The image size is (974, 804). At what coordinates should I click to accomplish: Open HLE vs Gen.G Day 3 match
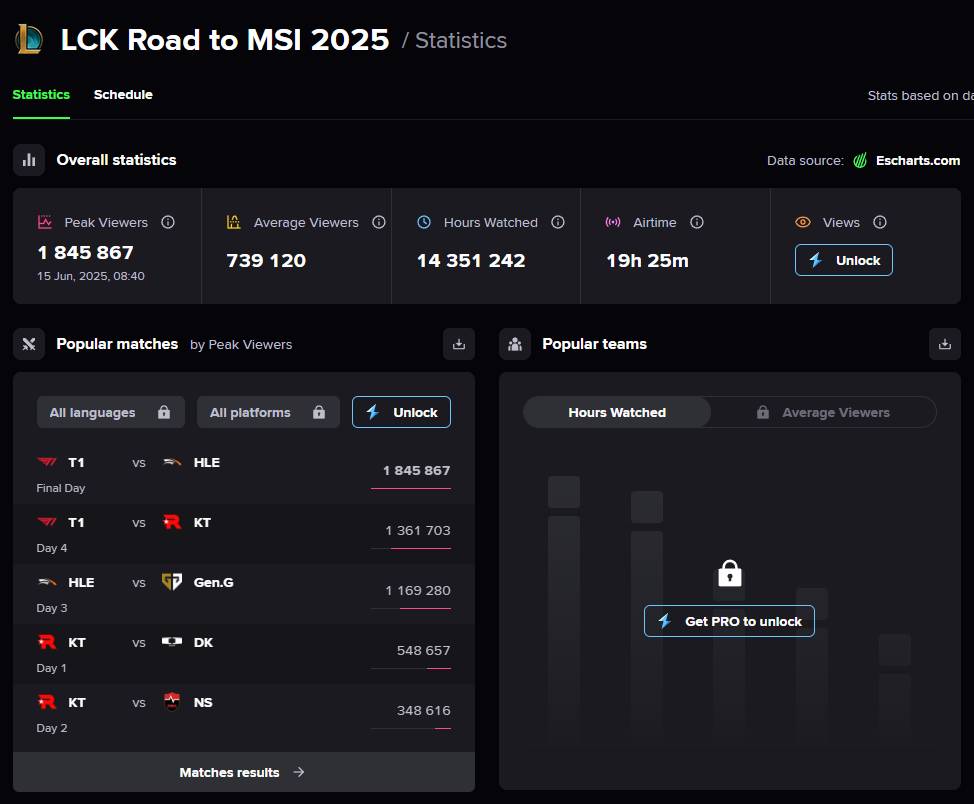[x=244, y=594]
